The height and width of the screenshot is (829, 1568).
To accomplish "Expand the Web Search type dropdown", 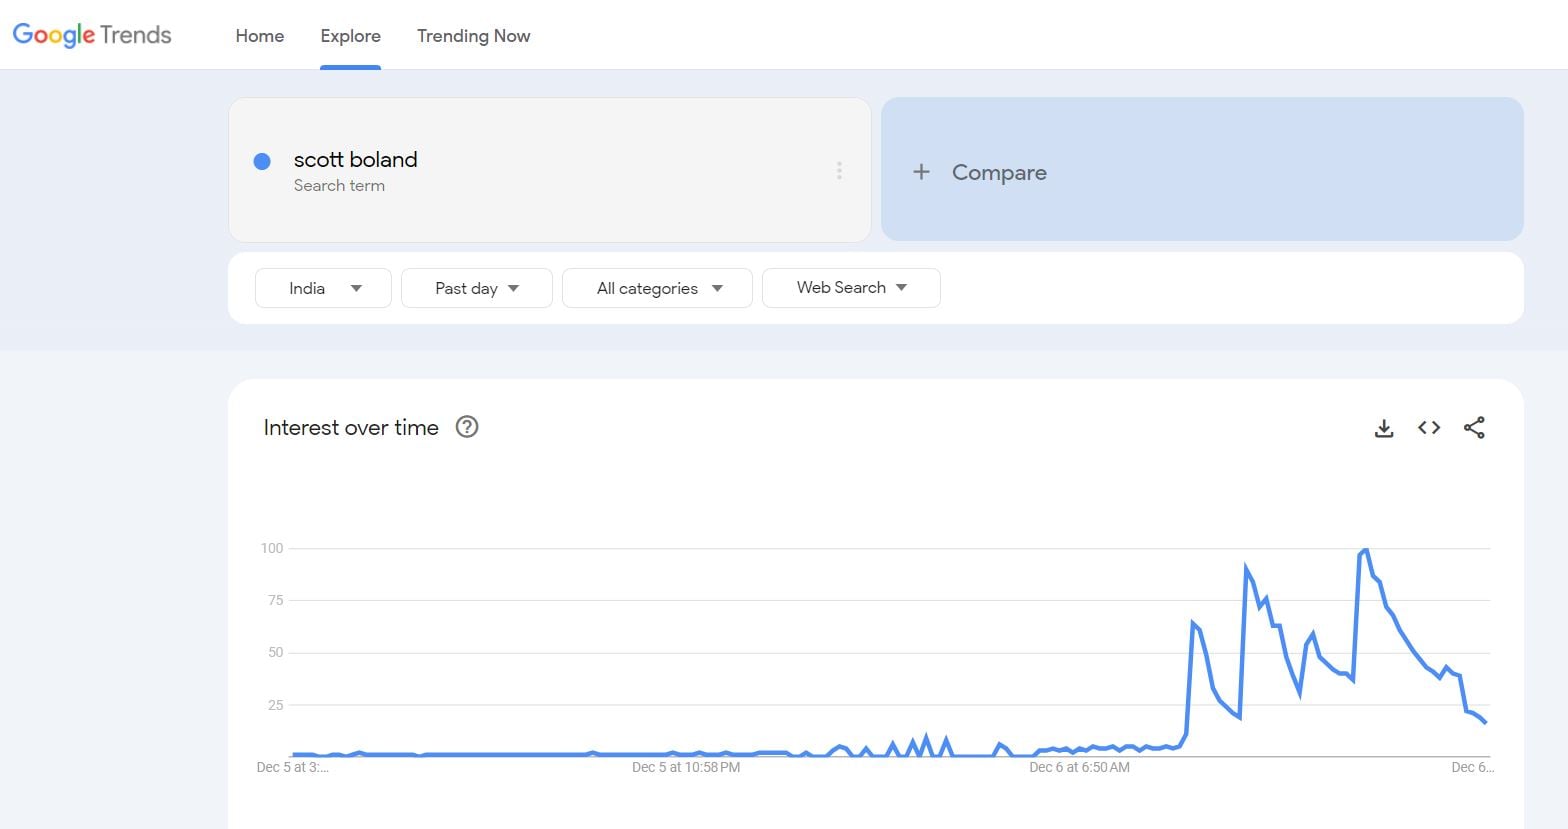I will click(x=850, y=288).
